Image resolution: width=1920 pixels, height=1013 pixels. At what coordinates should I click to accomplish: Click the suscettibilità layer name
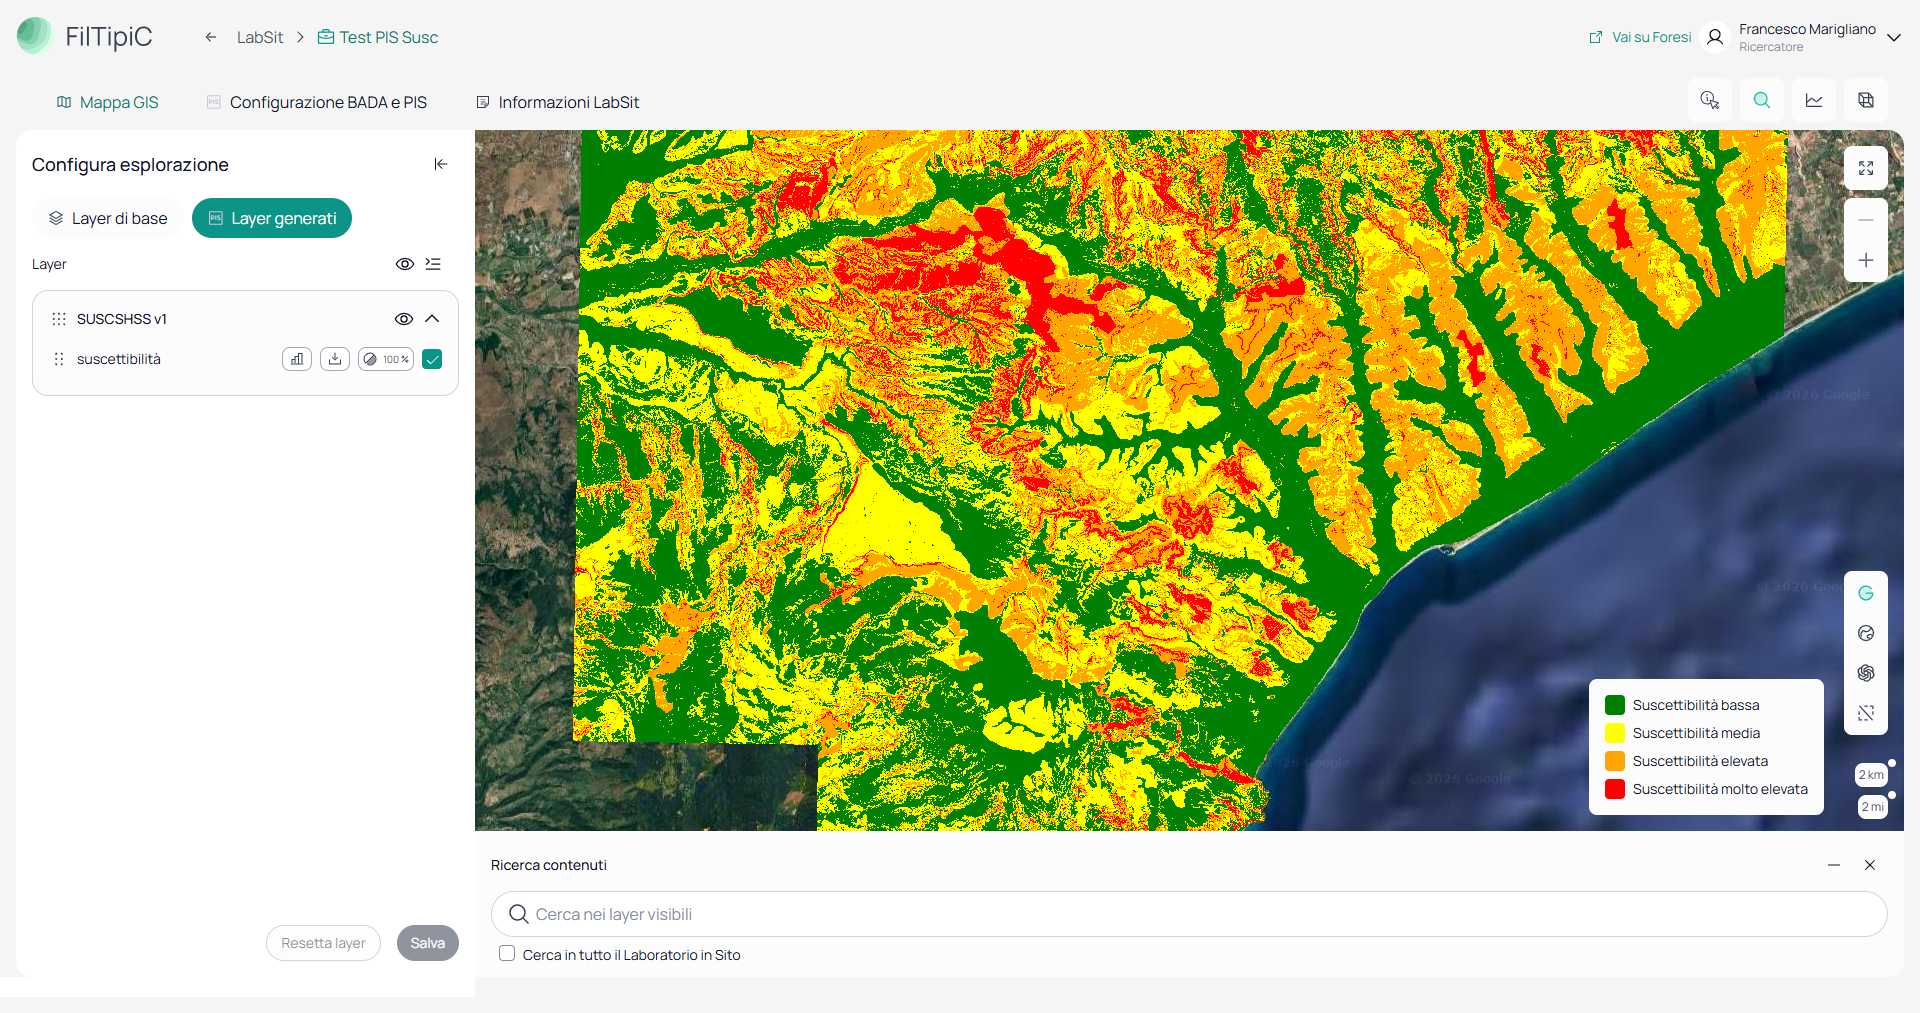[x=119, y=359]
